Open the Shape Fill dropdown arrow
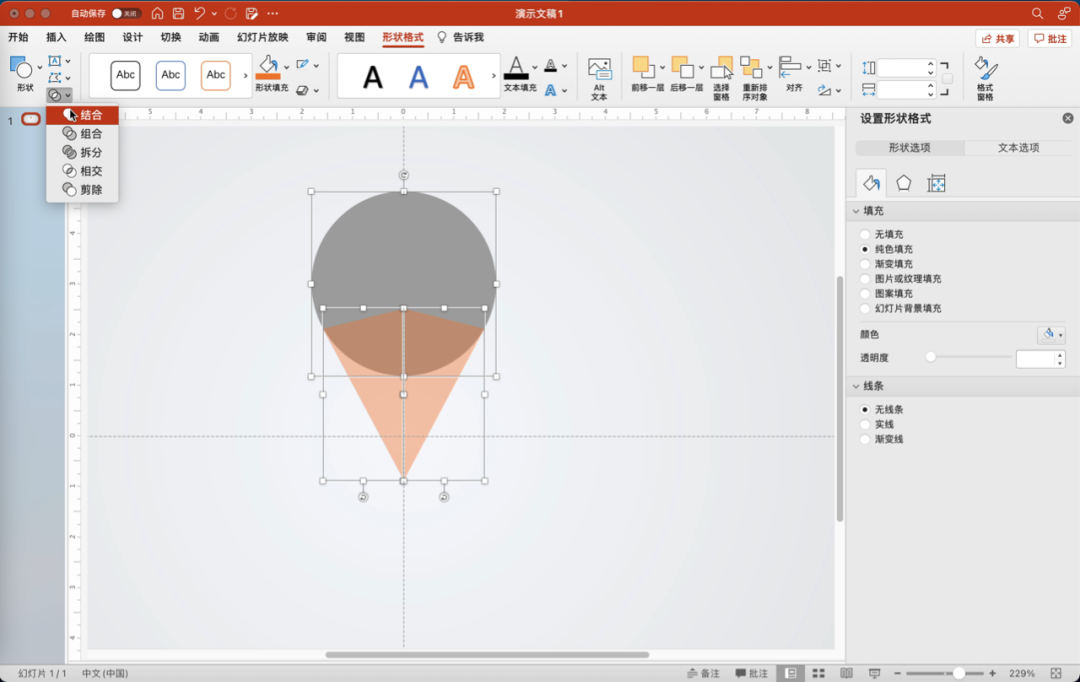This screenshot has width=1080, height=682. tap(287, 68)
